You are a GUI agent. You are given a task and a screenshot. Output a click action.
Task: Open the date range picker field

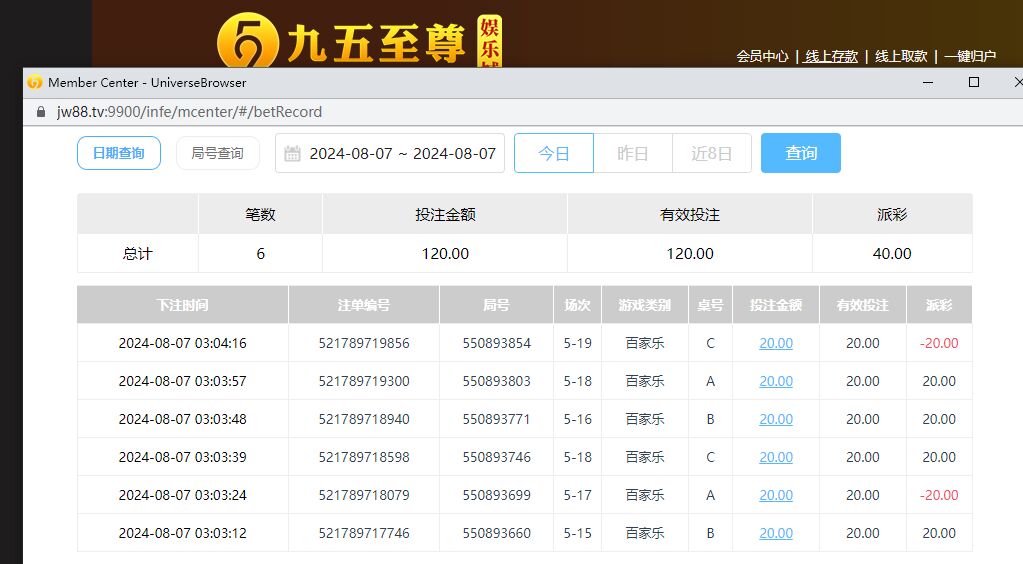(x=400, y=153)
